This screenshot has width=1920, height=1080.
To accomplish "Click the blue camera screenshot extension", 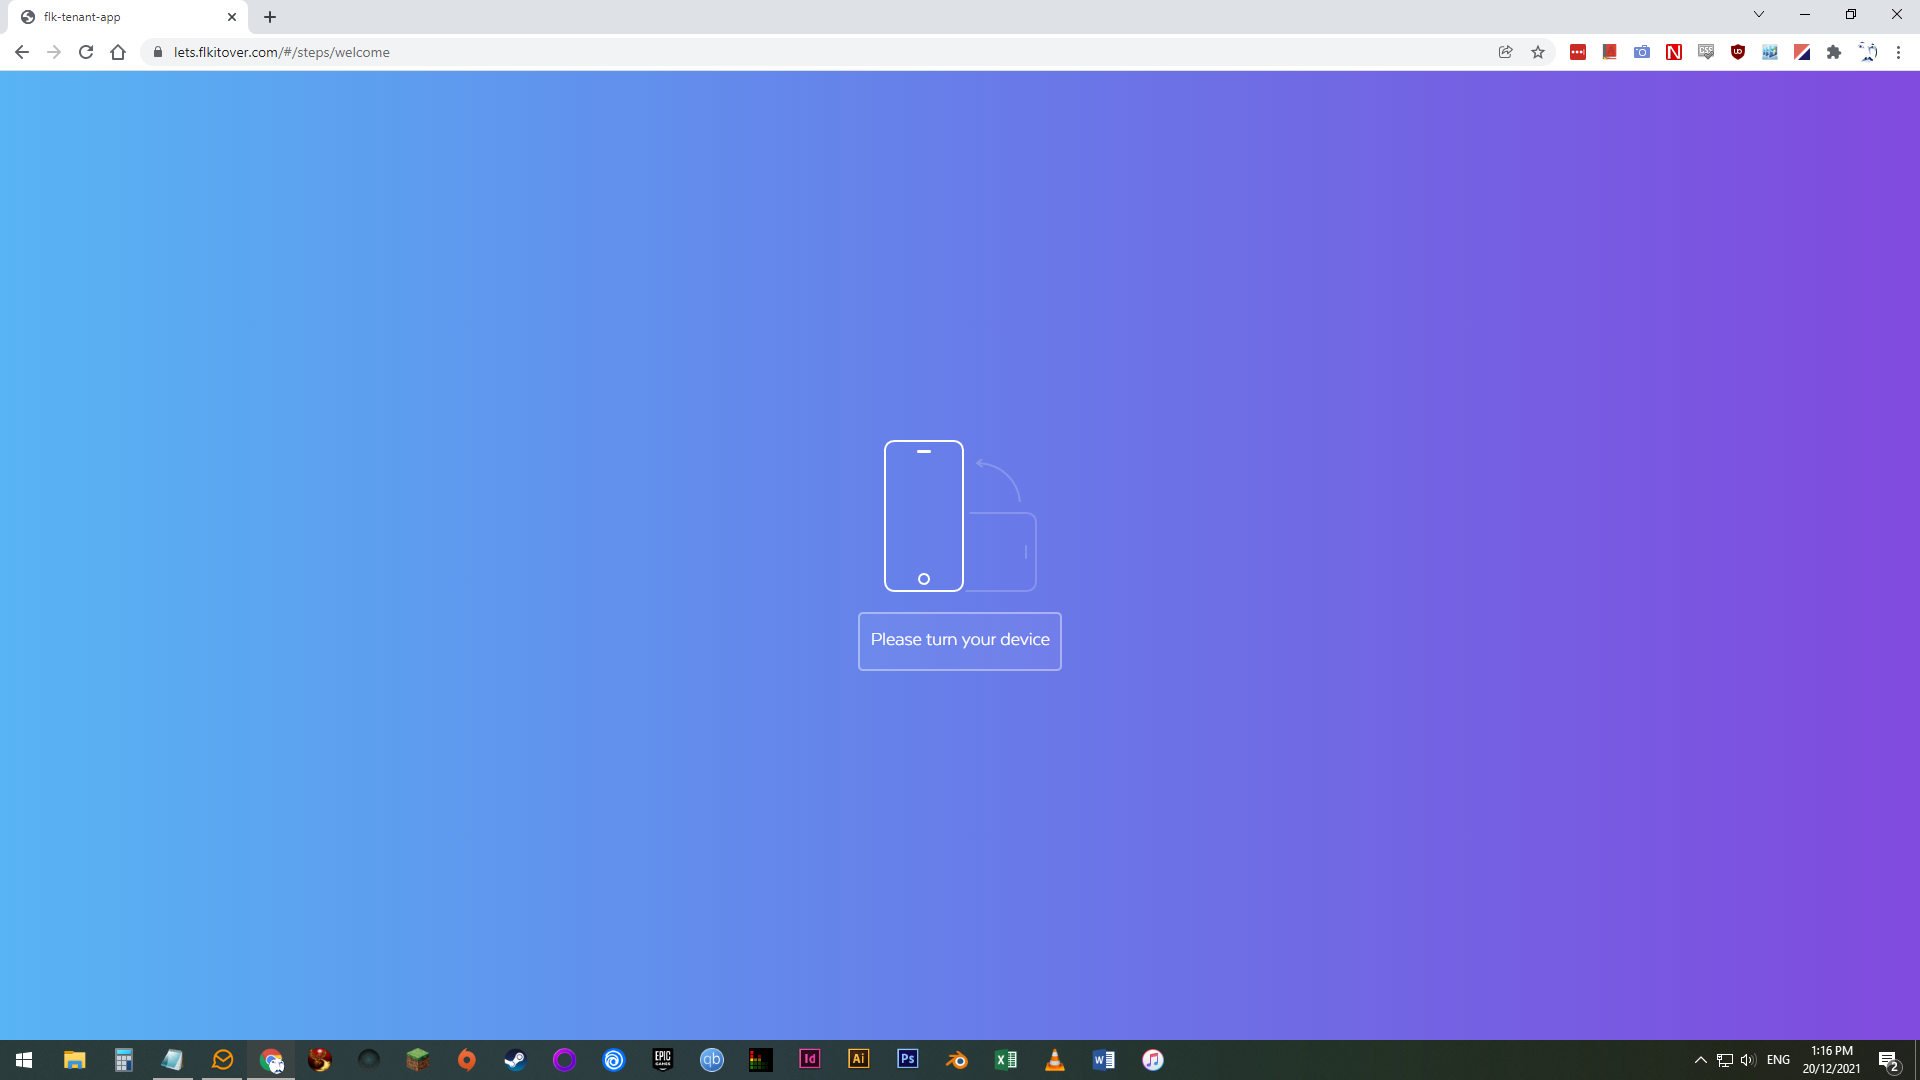I will (1642, 52).
